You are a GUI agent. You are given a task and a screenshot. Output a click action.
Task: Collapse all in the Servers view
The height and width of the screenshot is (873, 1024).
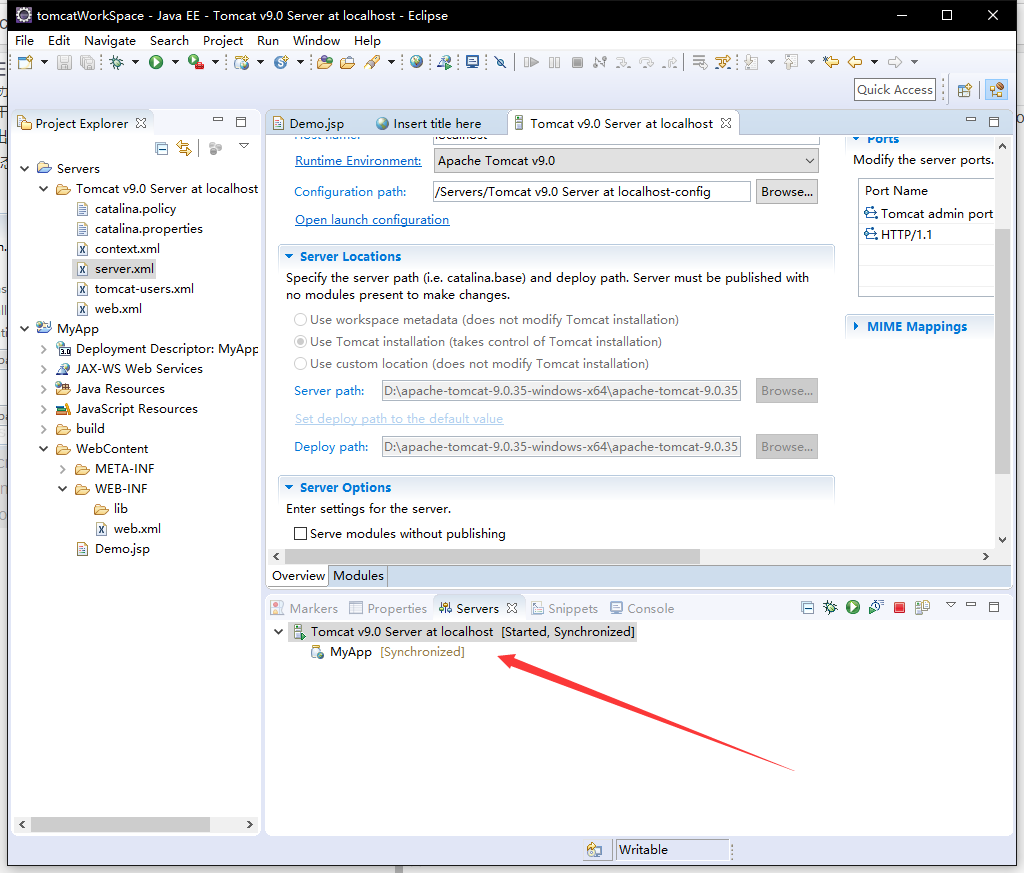pos(807,608)
